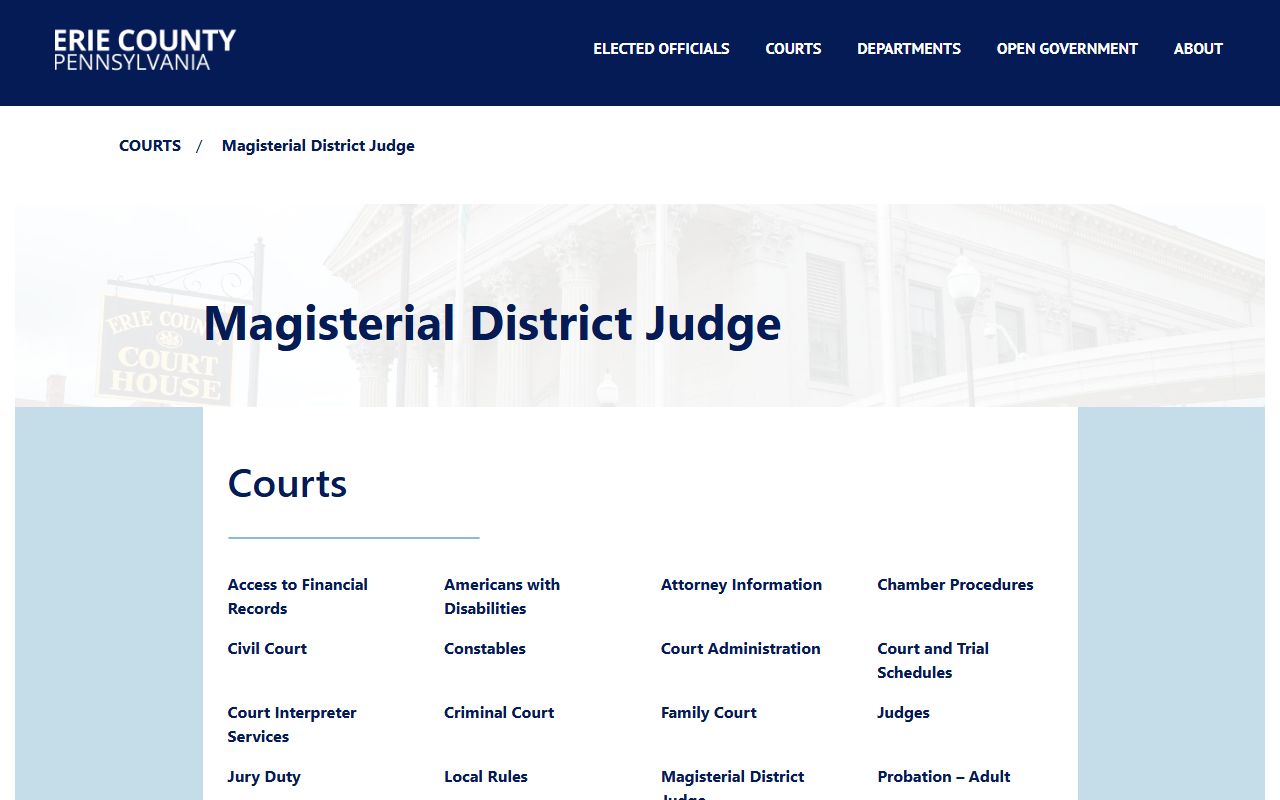Go to Civil Court page
The height and width of the screenshot is (800, 1280).
tap(267, 649)
